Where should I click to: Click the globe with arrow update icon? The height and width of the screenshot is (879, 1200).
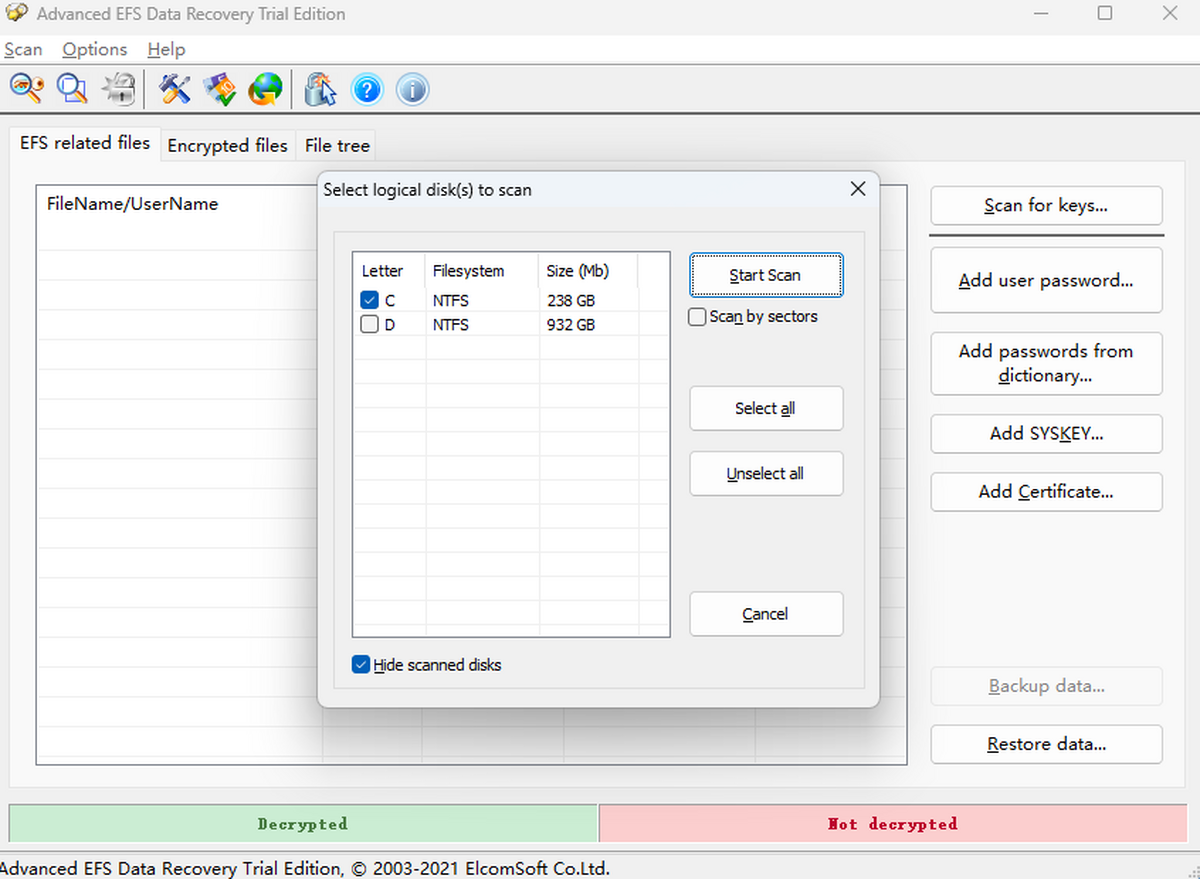point(266,88)
